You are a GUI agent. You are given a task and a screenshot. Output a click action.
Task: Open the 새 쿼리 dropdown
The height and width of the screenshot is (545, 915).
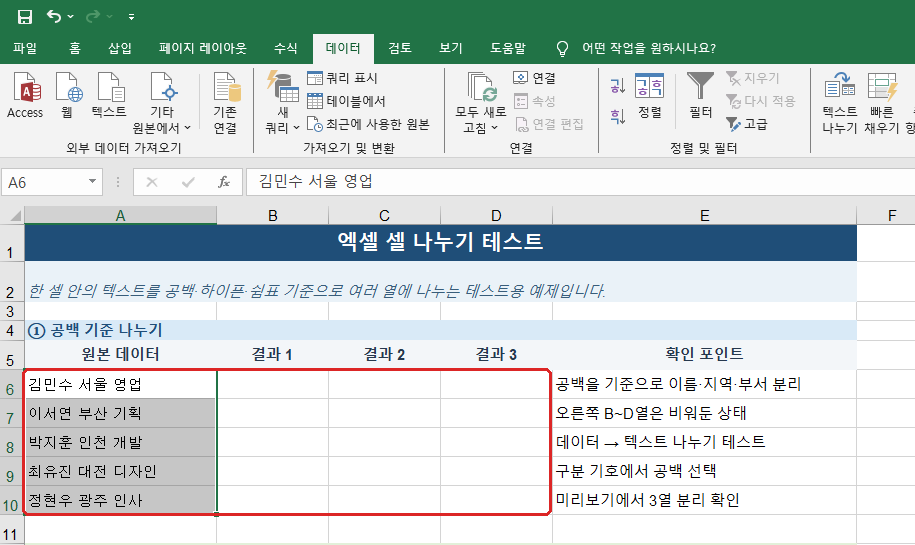pyautogui.click(x=282, y=103)
